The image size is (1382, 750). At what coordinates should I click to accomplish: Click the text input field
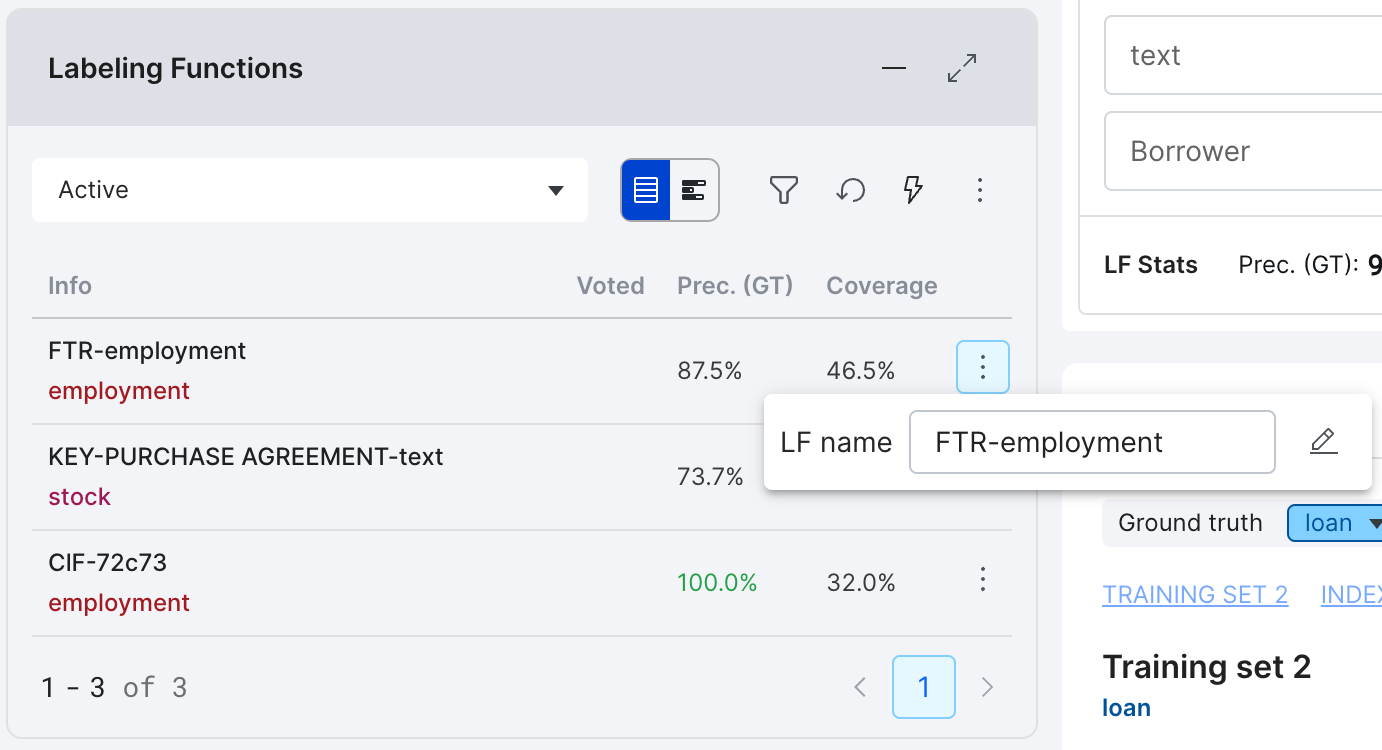click(x=1243, y=55)
